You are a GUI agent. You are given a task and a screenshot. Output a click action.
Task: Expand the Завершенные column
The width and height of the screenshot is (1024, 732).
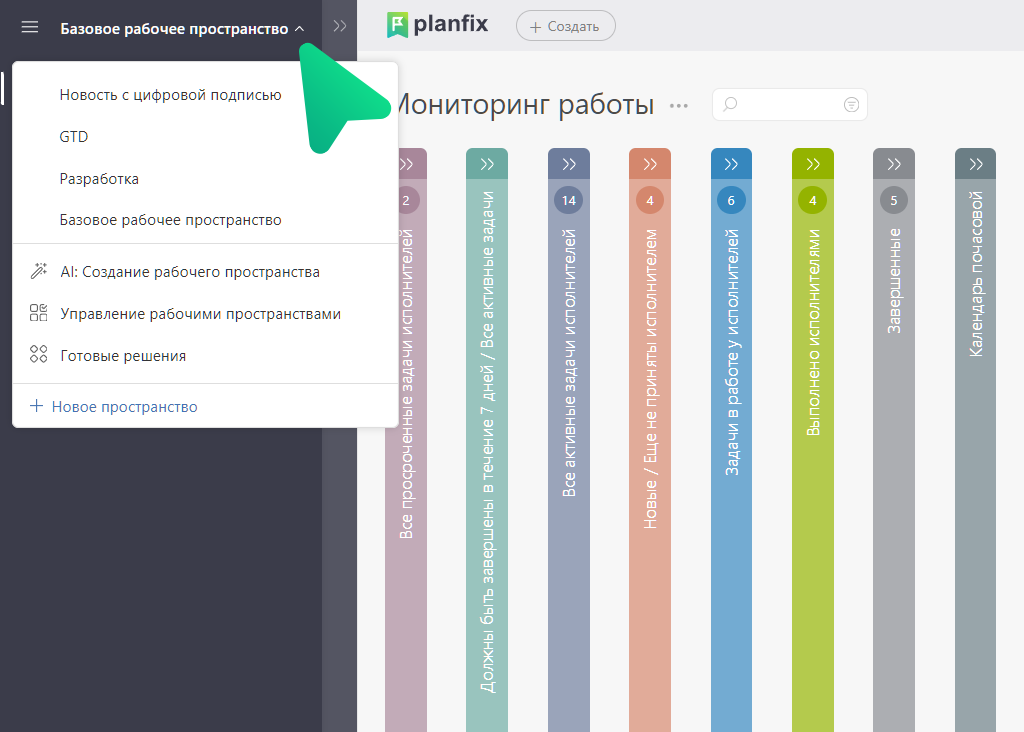[894, 164]
